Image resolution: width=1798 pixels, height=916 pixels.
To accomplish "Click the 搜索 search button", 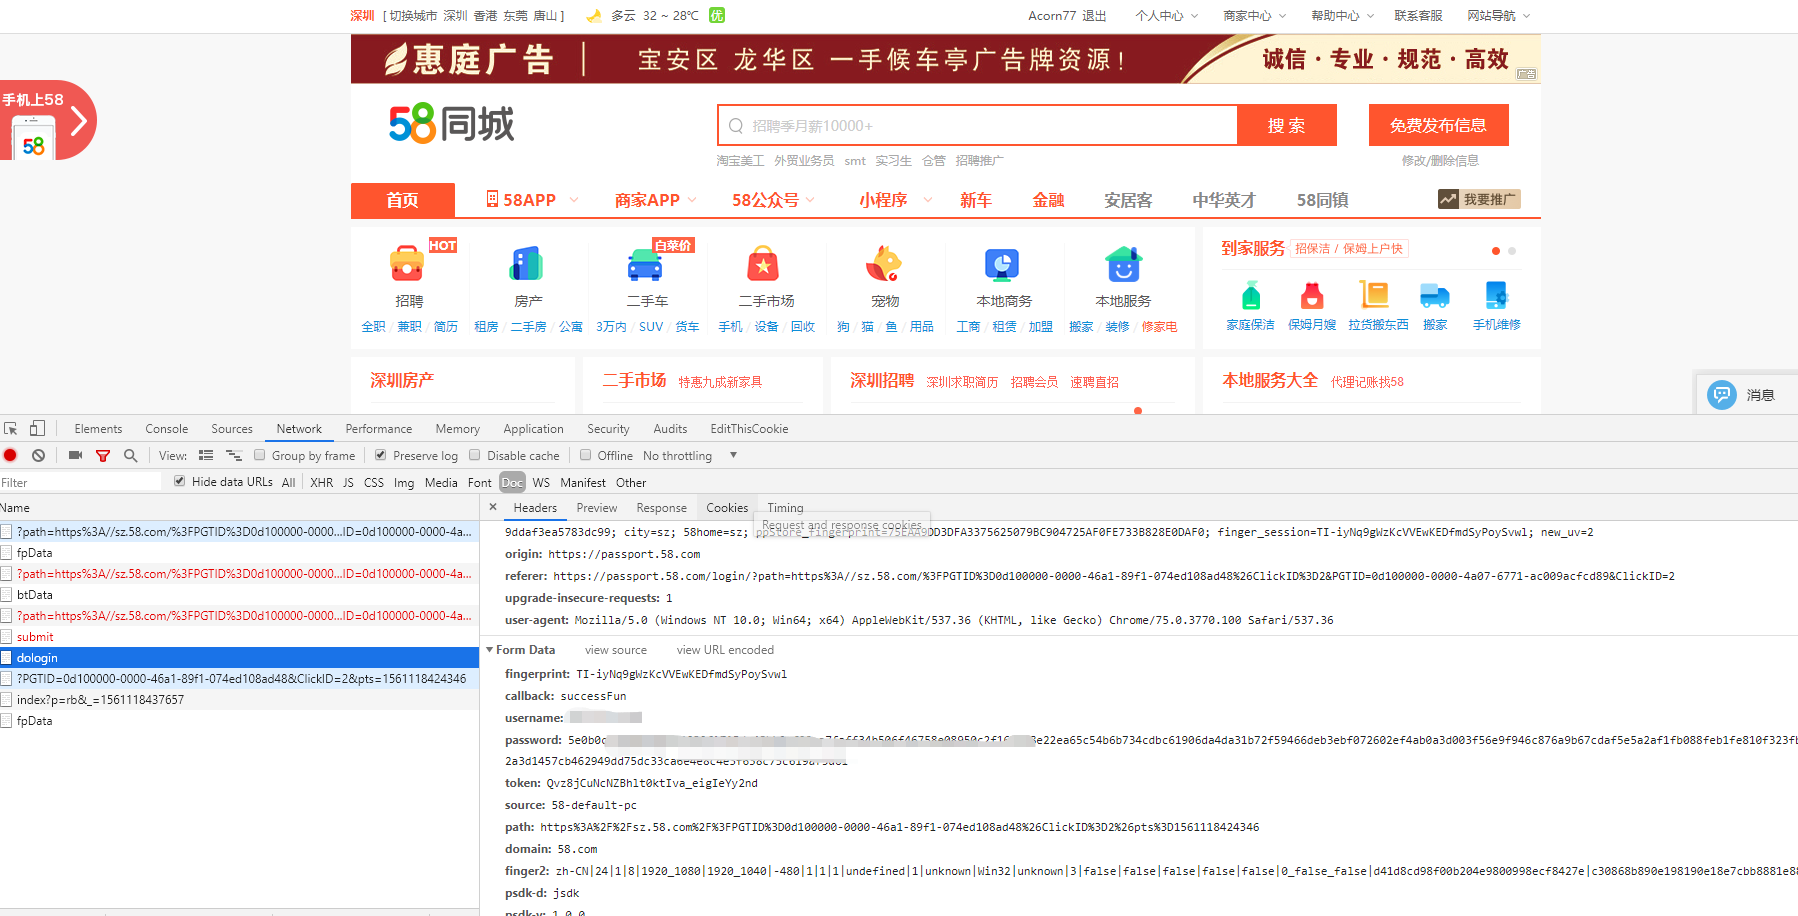I will [x=1286, y=125].
